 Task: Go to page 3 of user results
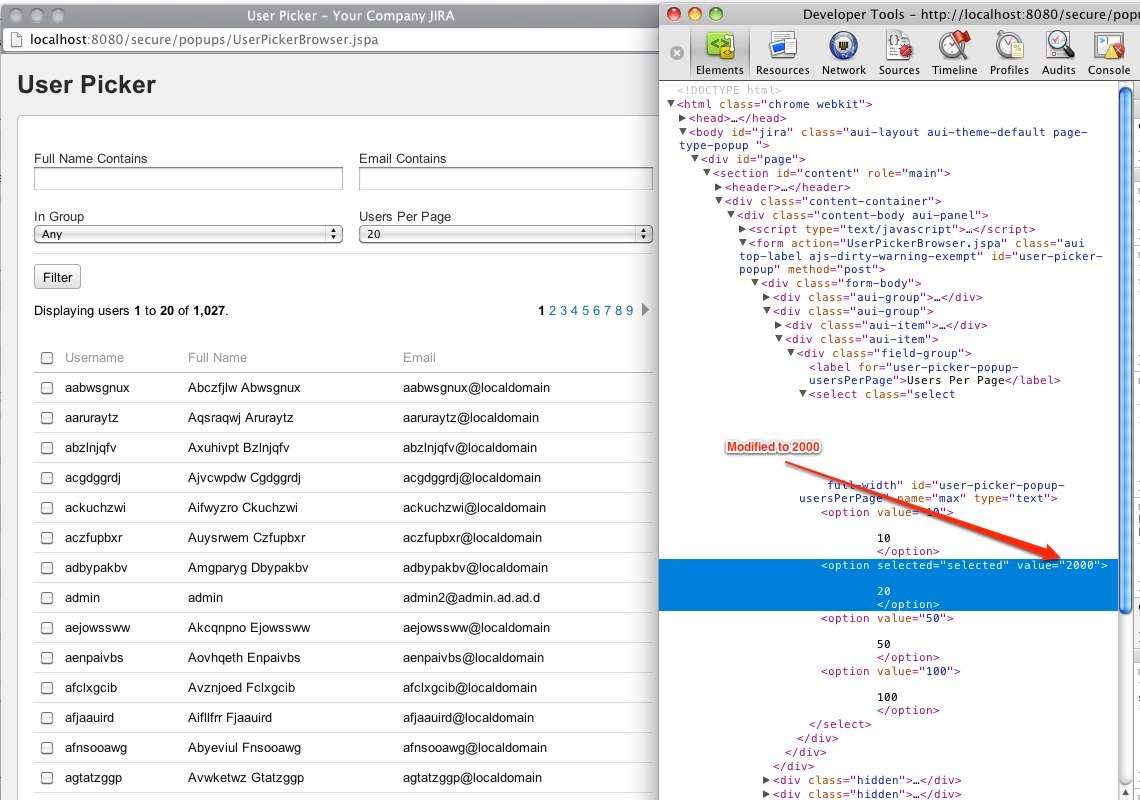pos(563,311)
